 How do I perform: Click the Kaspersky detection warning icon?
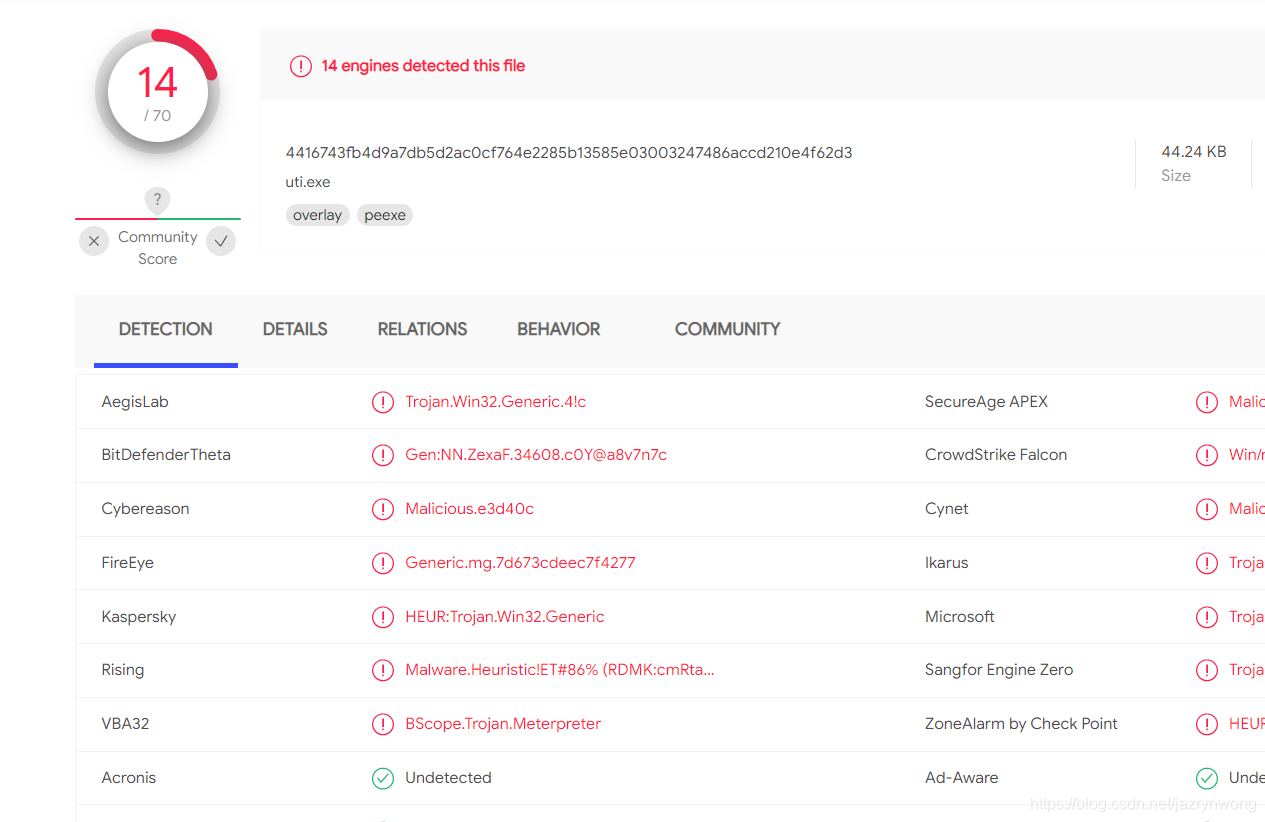[x=383, y=617]
